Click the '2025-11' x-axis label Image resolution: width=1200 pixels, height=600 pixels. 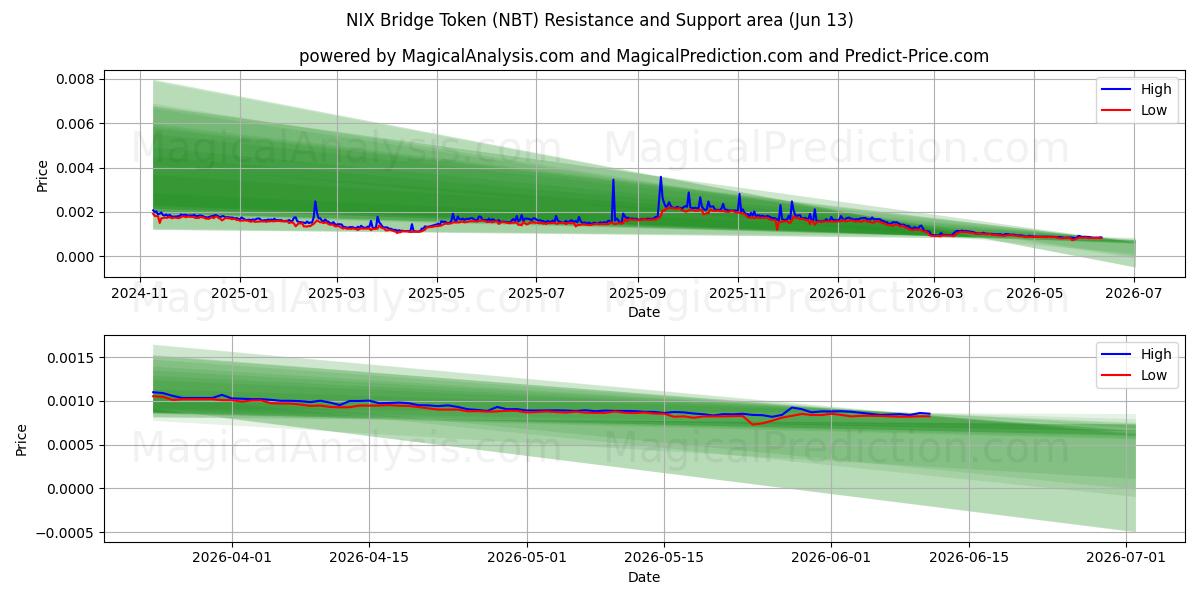pos(738,294)
